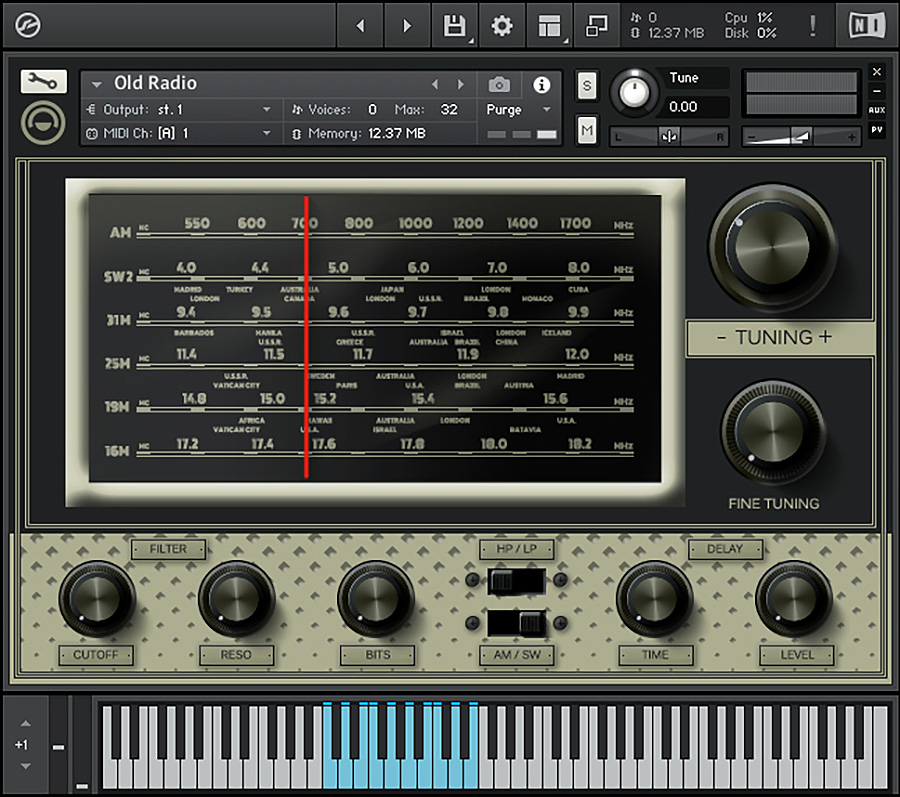Click the Max voices value 32
Viewport: 900px width, 797px height.
click(449, 109)
